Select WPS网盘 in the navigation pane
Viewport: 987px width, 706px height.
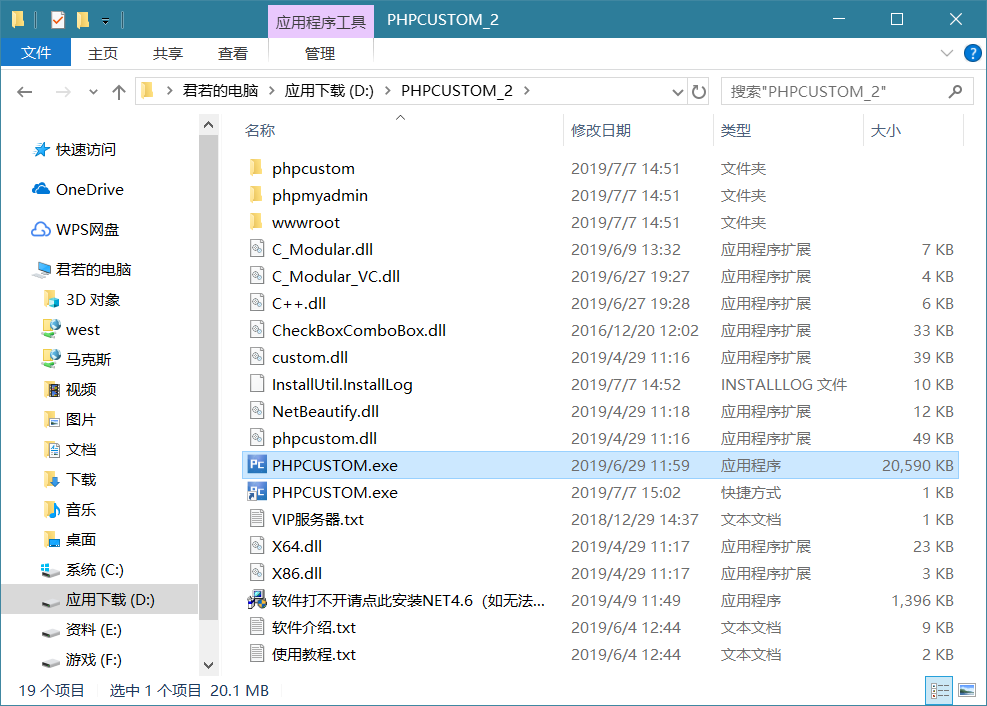click(76, 230)
